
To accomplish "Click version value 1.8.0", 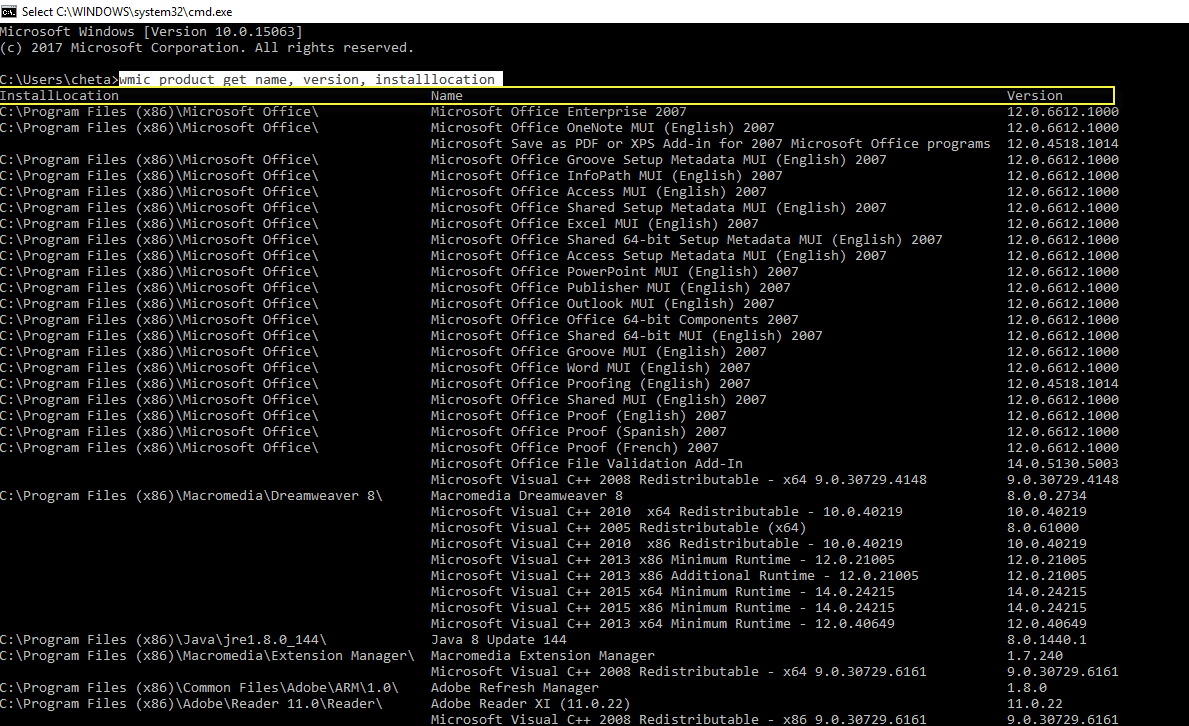I will [1027, 686].
